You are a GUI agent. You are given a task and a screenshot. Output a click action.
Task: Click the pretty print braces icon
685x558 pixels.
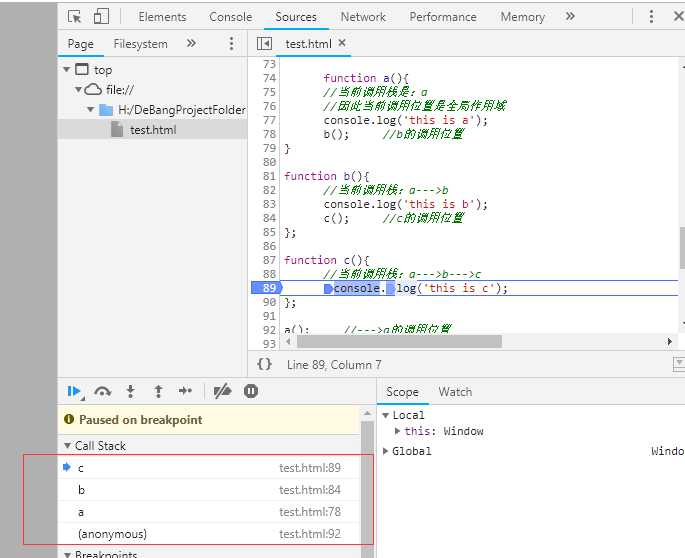point(264,364)
